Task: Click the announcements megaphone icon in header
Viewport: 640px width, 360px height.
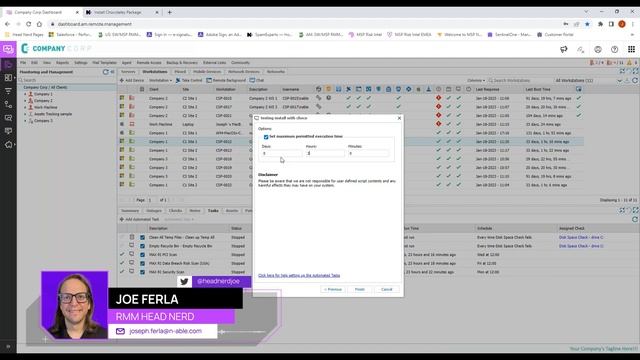Action: pyautogui.click(x=564, y=49)
